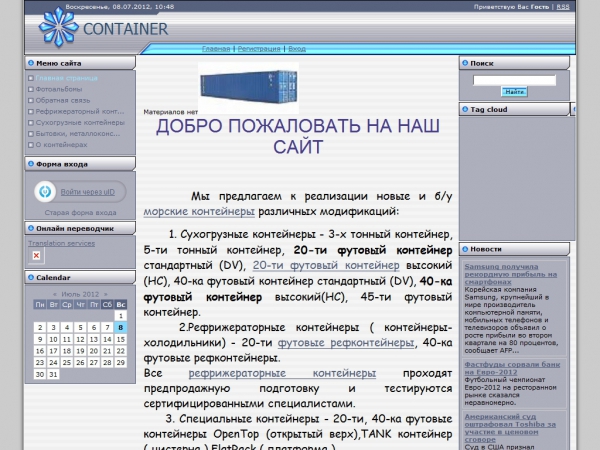600x450 pixels.
Task: Open Фотоальбомы from the site menu
Action: click(x=60, y=88)
